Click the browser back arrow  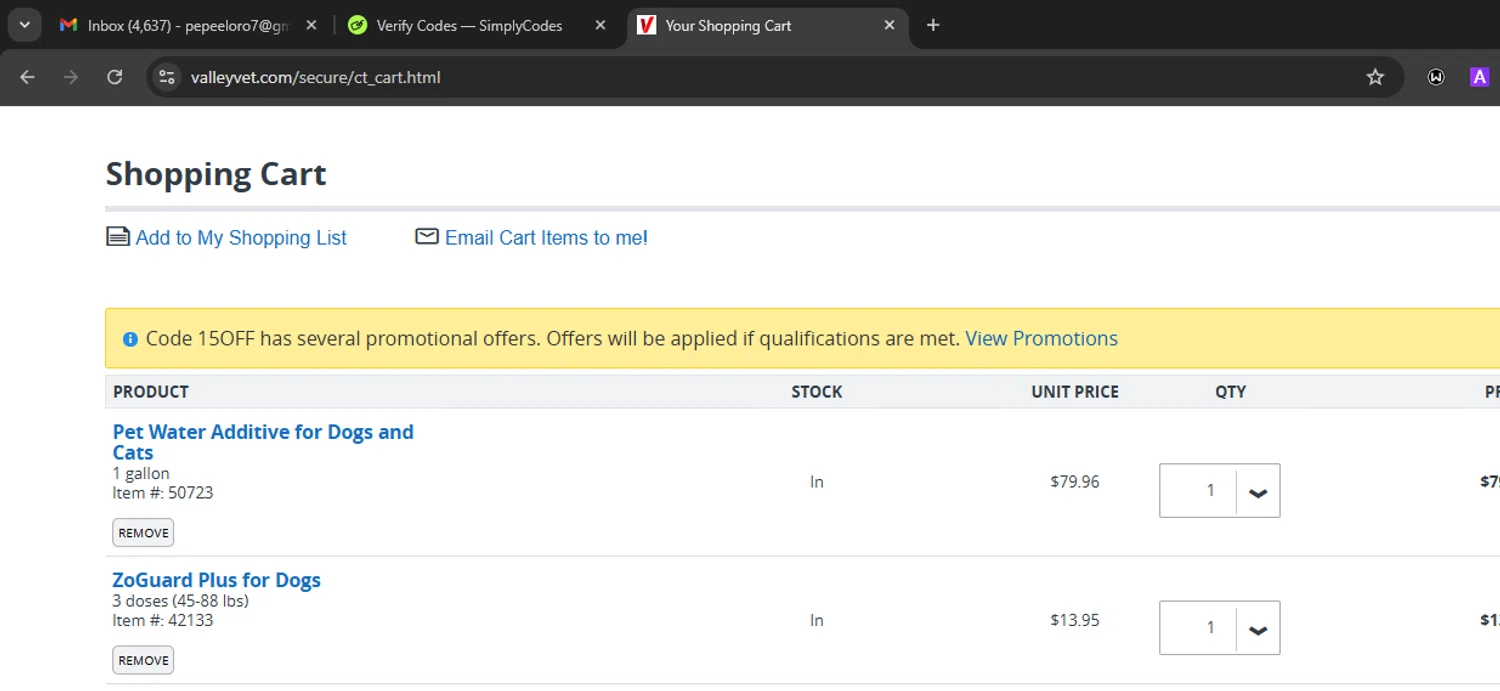point(27,77)
